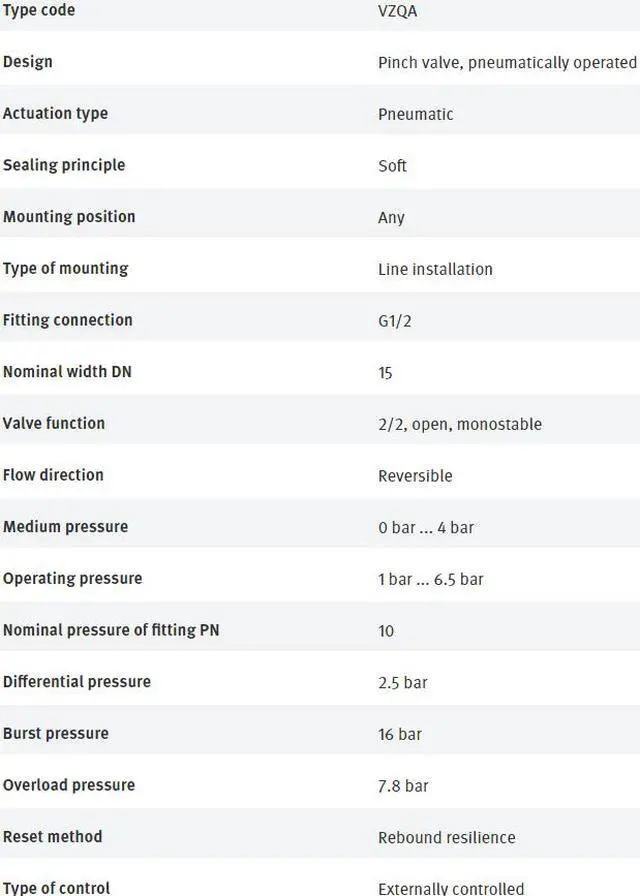Click the Design row label

coord(28,62)
